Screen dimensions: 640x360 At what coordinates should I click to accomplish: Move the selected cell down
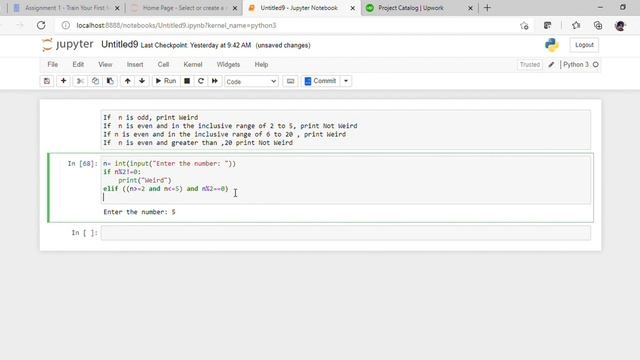click(142, 81)
